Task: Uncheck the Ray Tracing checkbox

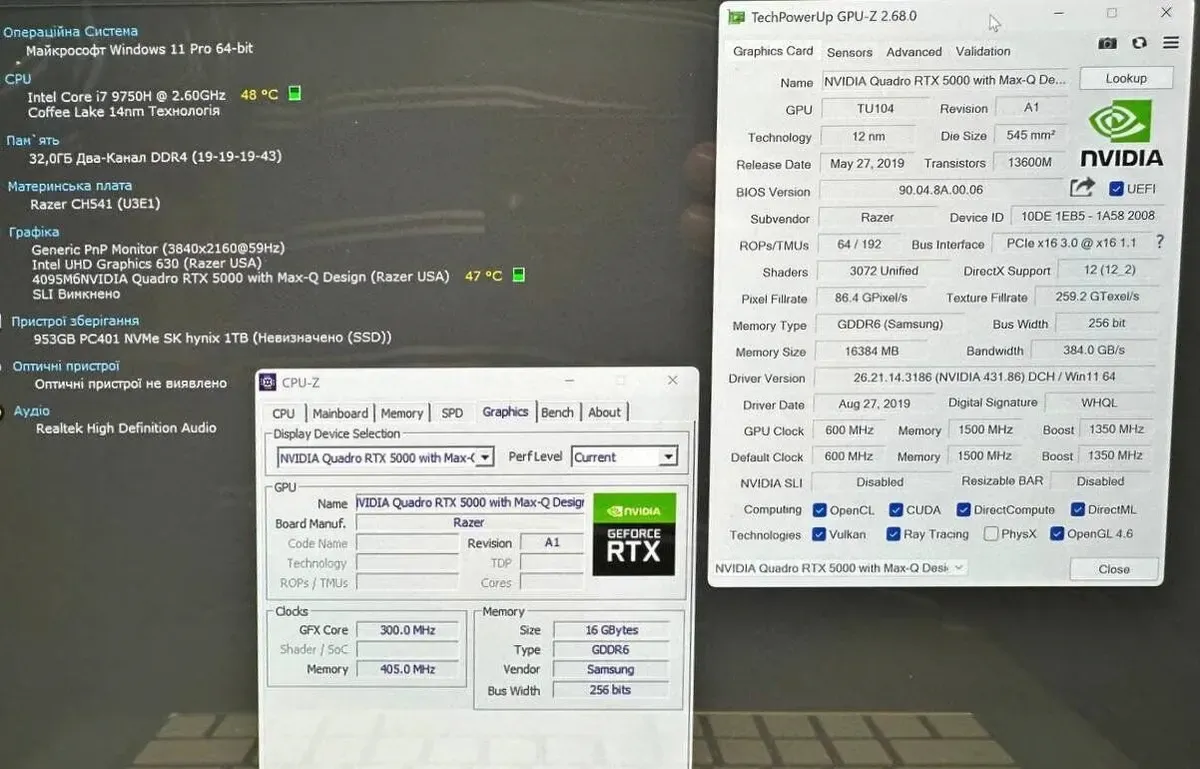Action: pyautogui.click(x=893, y=534)
